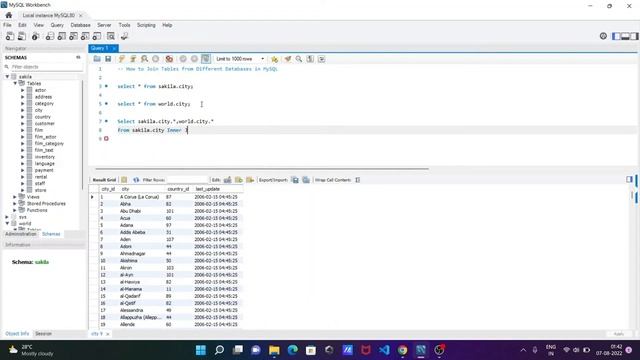This screenshot has height=360, width=640.
Task: Go to the home screen icon
Action: (9, 15)
